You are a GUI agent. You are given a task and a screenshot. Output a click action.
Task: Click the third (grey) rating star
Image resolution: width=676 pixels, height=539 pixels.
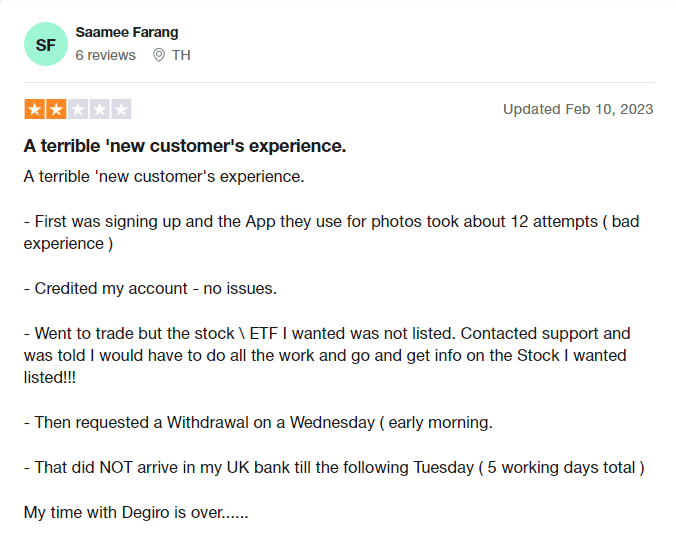point(78,109)
